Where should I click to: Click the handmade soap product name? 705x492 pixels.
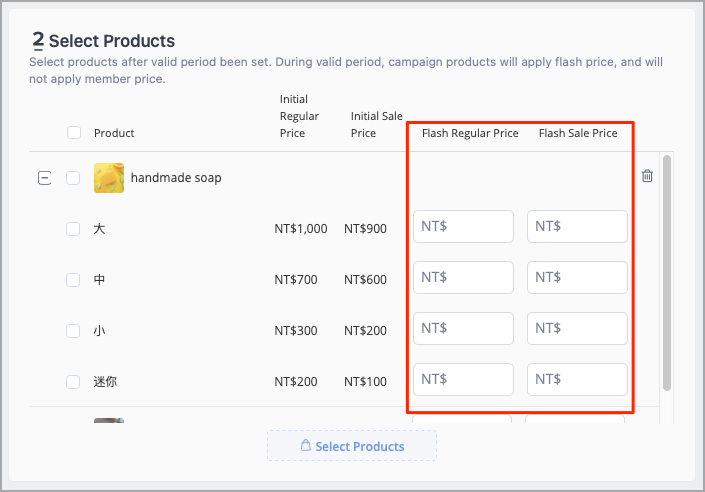[x=176, y=178]
